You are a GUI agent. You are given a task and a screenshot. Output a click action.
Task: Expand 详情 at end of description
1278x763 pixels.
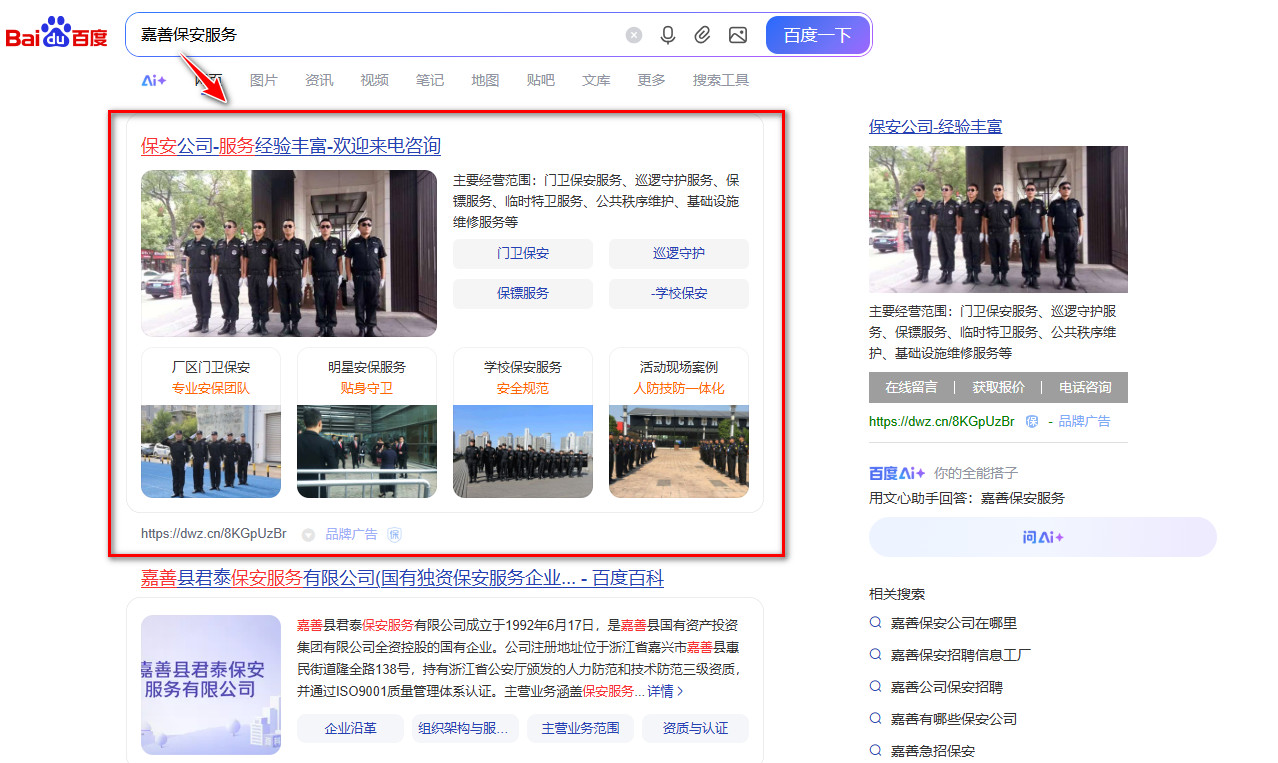(x=665, y=691)
